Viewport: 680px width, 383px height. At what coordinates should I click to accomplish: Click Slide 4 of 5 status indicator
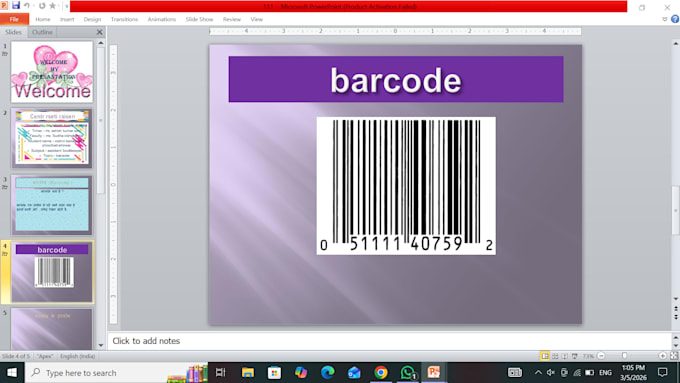[x=16, y=356]
